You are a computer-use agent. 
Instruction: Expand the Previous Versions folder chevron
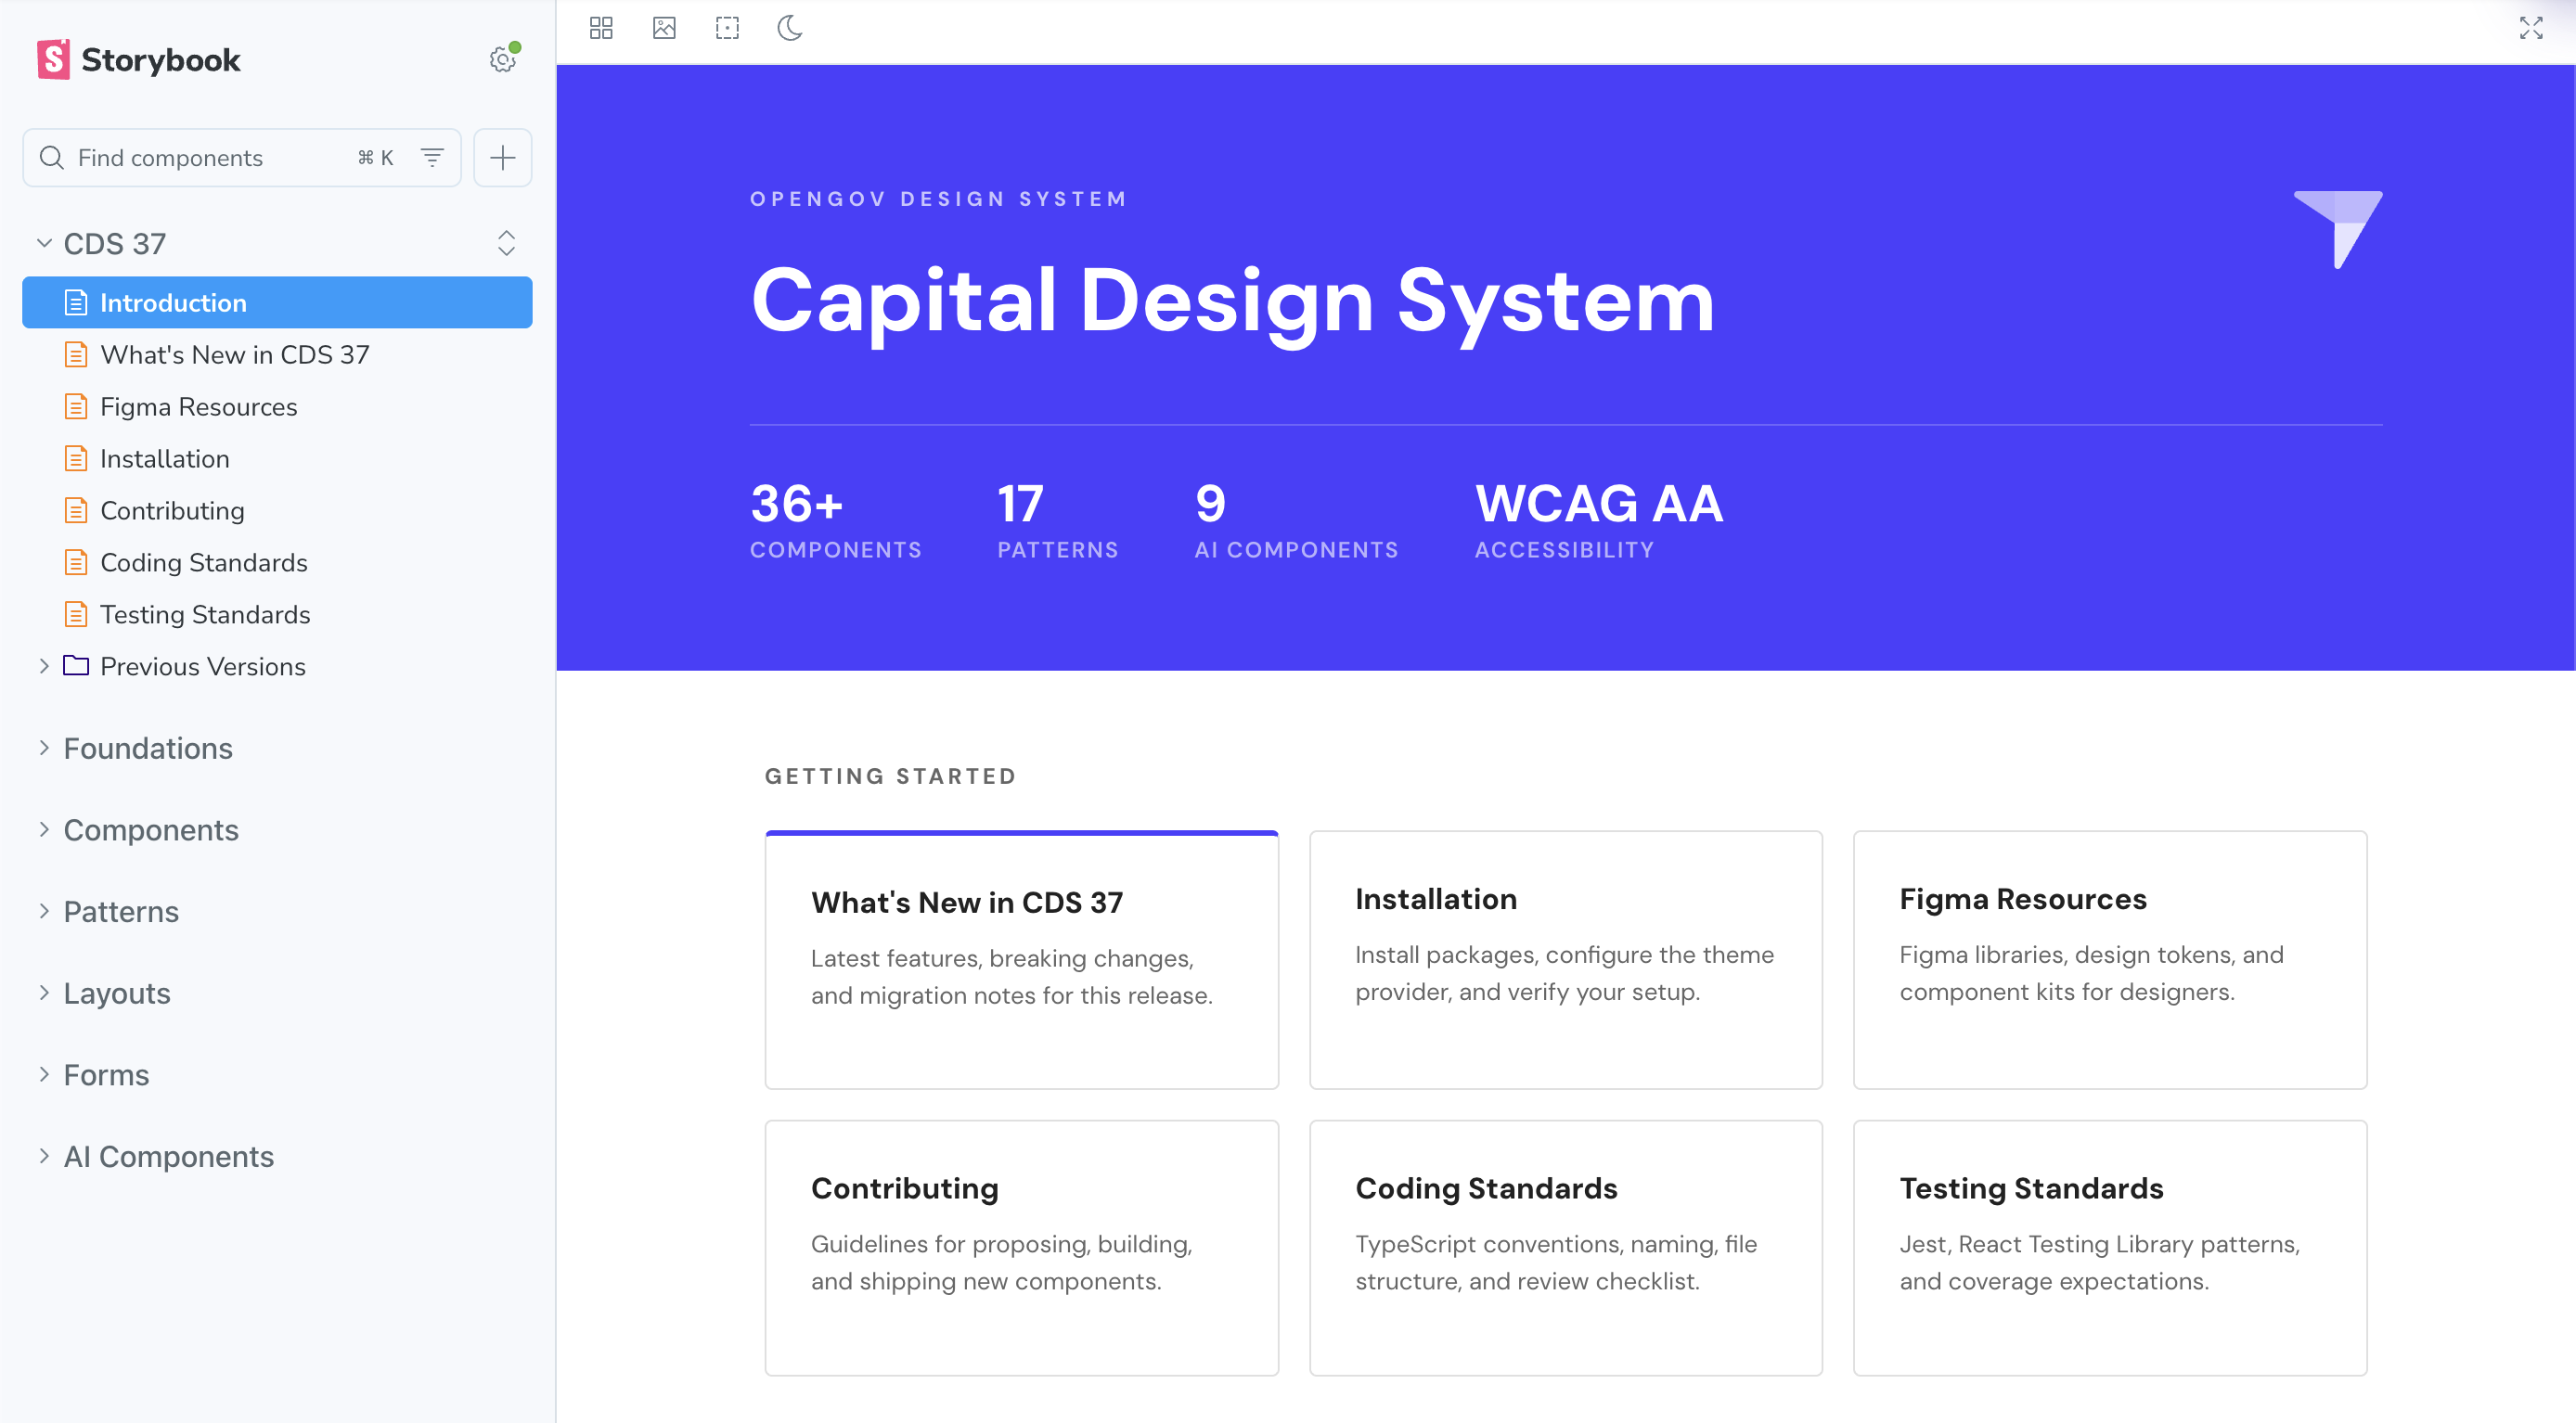(43, 665)
